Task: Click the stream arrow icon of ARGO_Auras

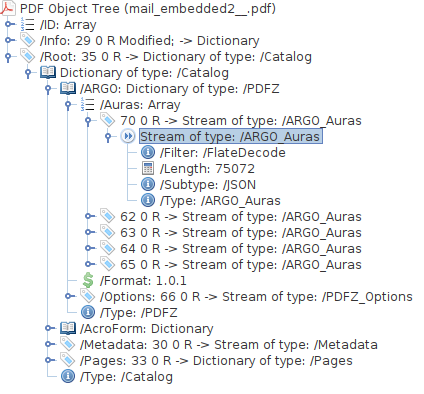Action: [128, 136]
